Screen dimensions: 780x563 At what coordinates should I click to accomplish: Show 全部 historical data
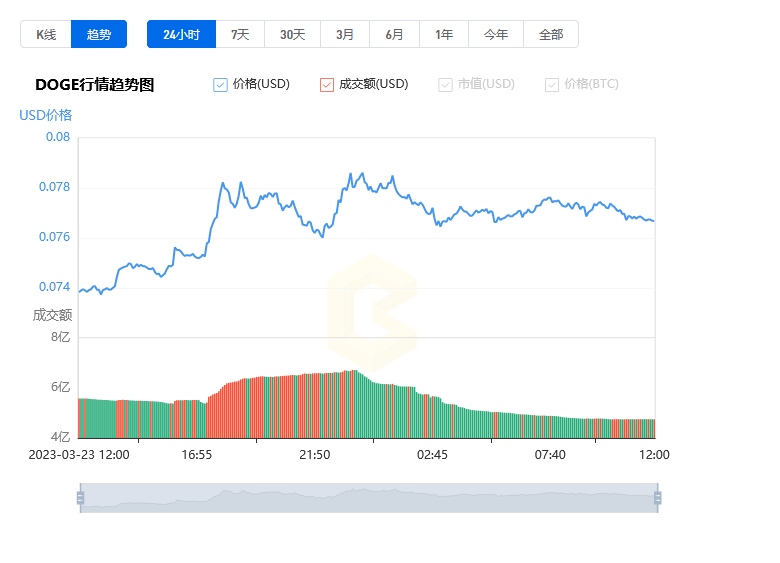coord(551,34)
